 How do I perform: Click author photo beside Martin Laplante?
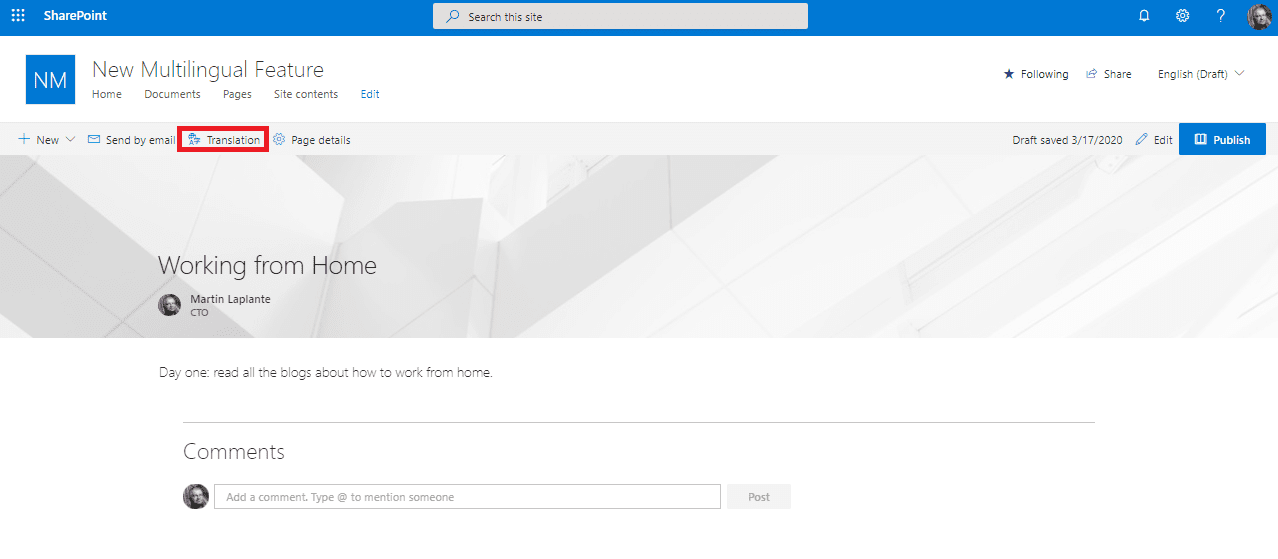click(169, 305)
